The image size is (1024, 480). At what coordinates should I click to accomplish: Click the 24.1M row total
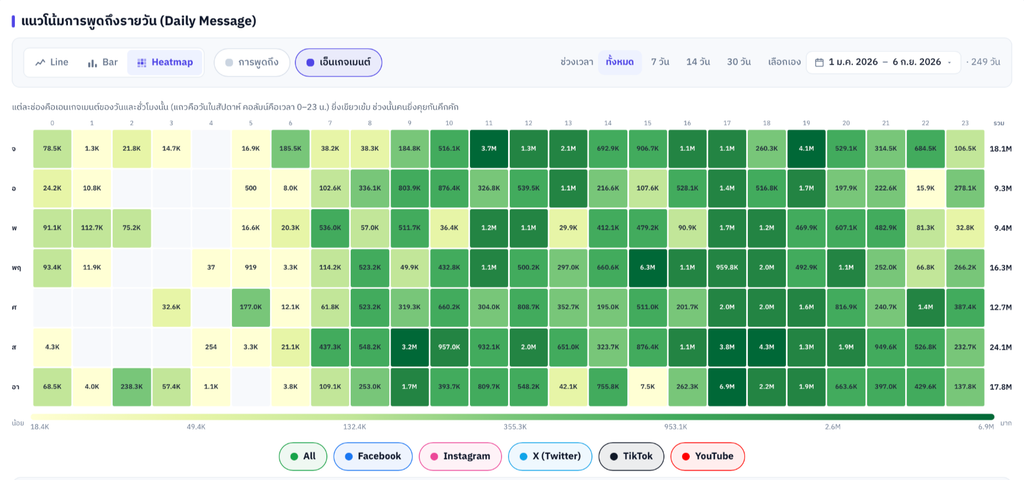pos(1001,347)
